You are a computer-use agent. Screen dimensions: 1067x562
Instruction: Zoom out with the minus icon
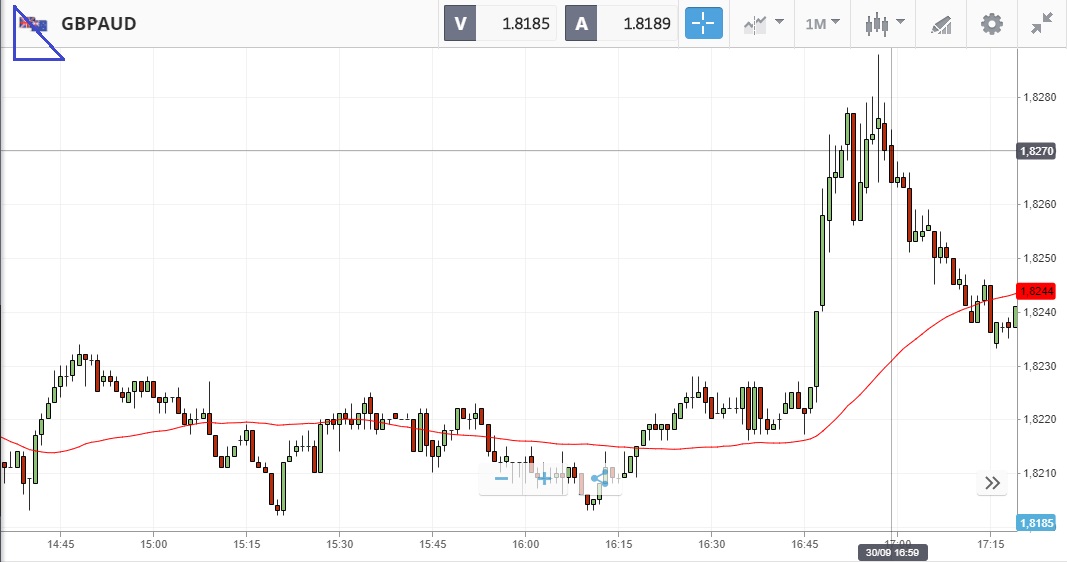pos(502,478)
